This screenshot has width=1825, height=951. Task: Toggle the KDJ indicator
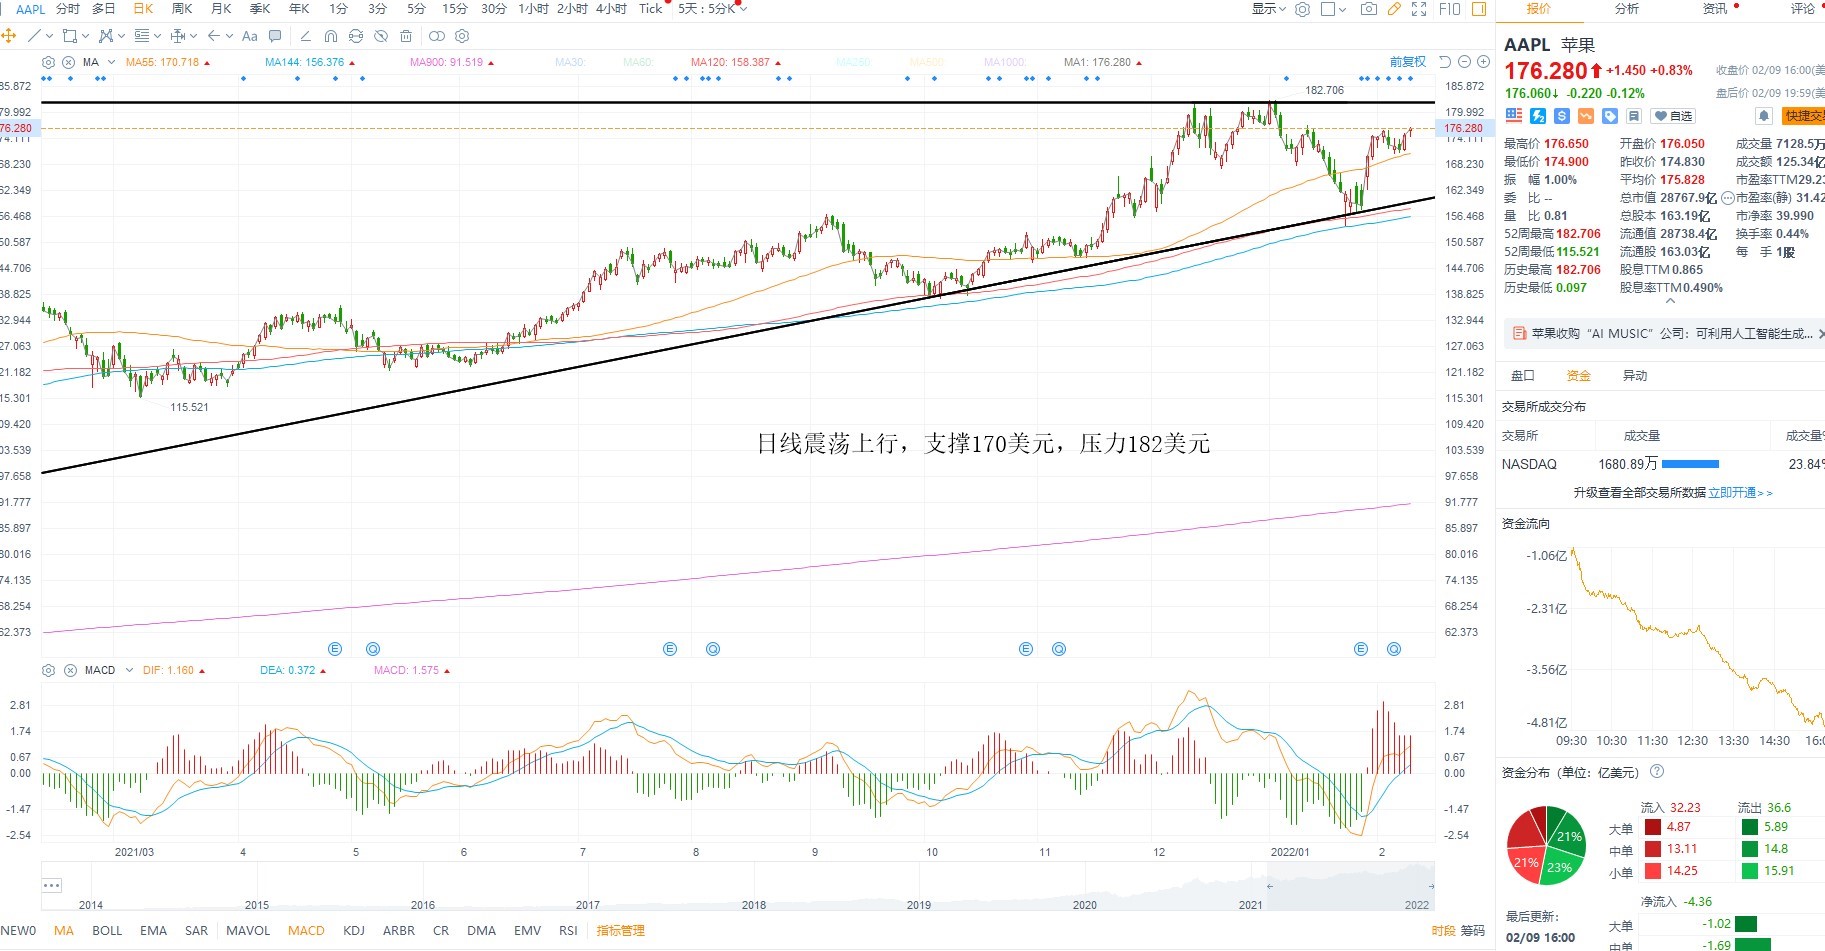point(354,930)
